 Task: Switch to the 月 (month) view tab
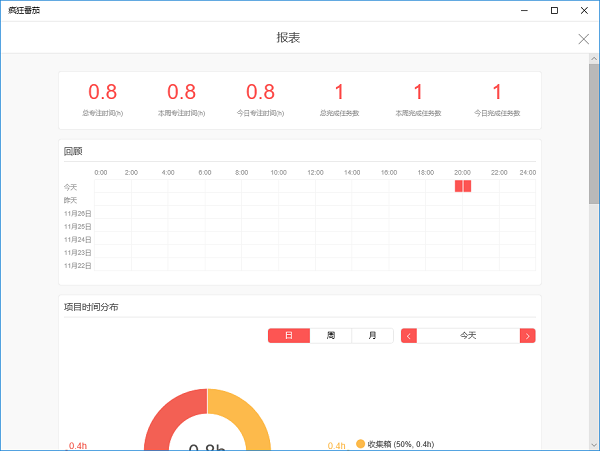click(x=372, y=336)
